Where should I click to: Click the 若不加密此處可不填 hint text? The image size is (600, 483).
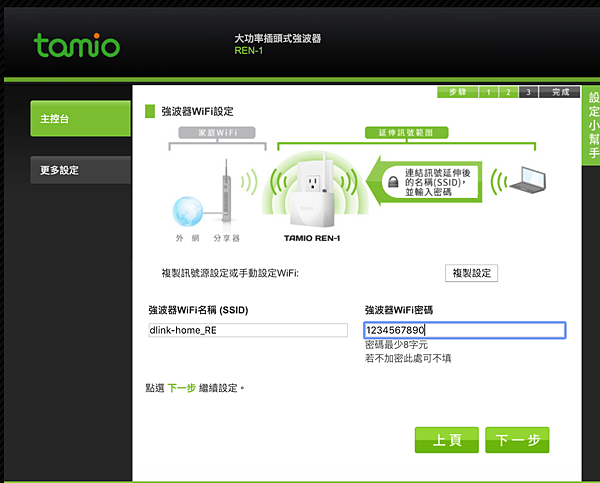point(408,358)
